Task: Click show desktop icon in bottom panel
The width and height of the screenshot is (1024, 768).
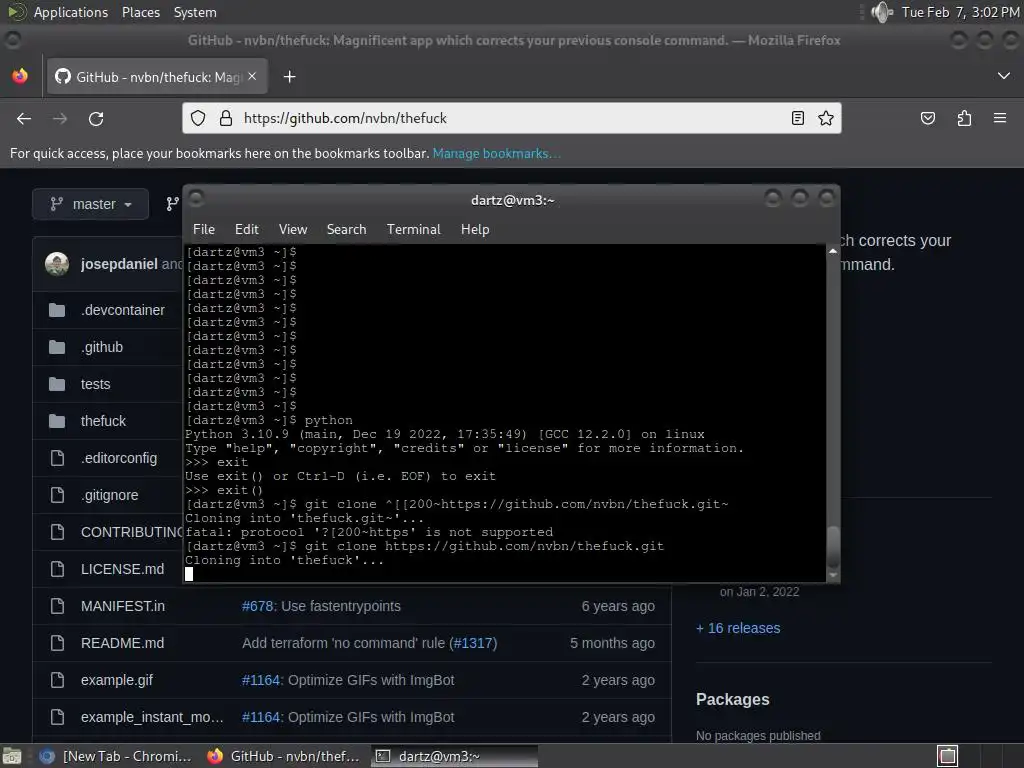Action: 11,756
